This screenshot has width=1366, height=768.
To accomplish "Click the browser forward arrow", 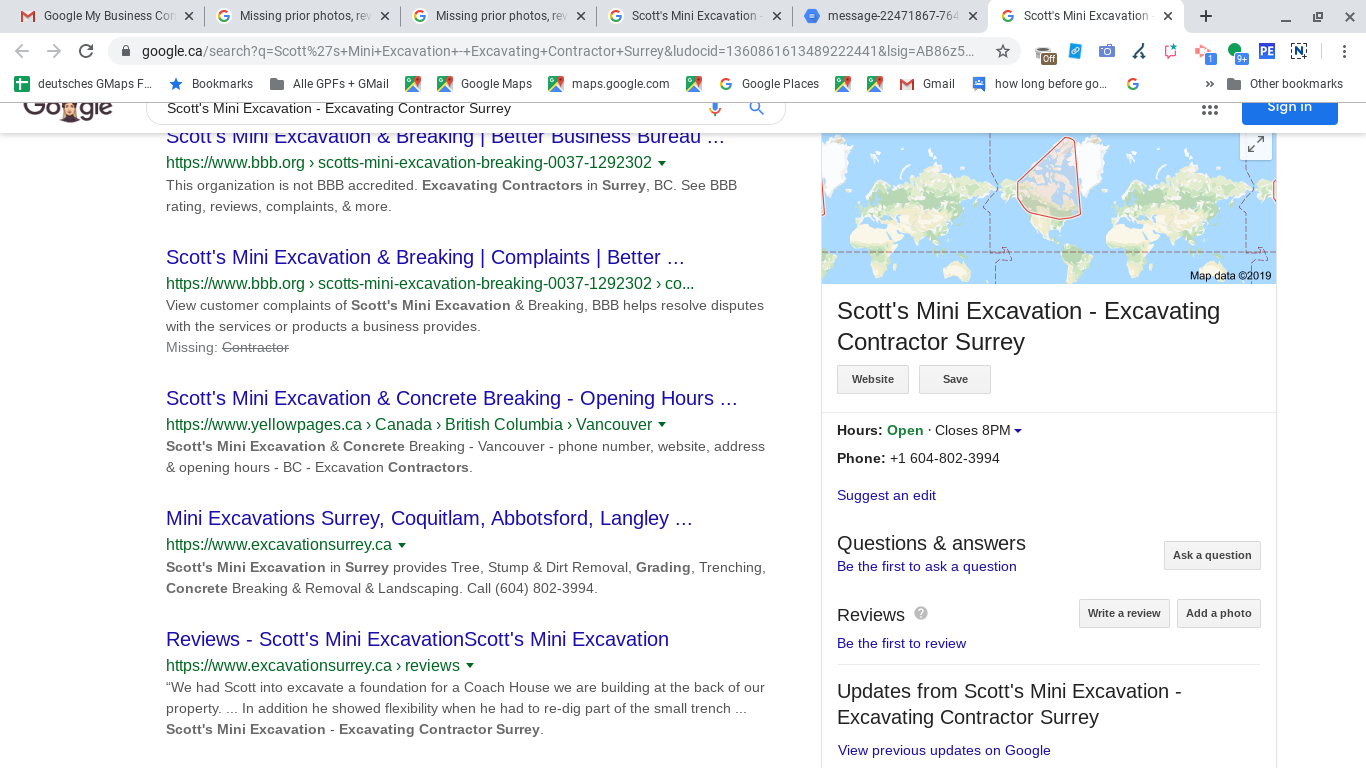I will tap(54, 51).
